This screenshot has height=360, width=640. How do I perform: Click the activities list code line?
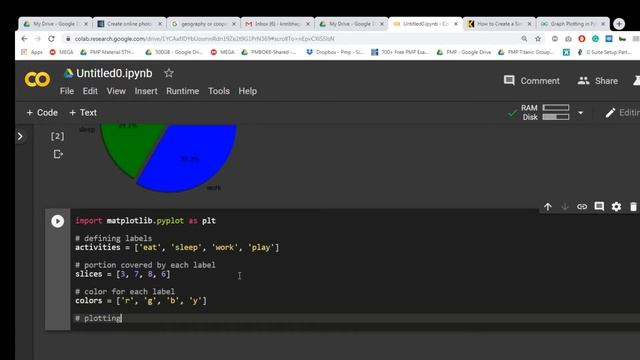pos(177,247)
